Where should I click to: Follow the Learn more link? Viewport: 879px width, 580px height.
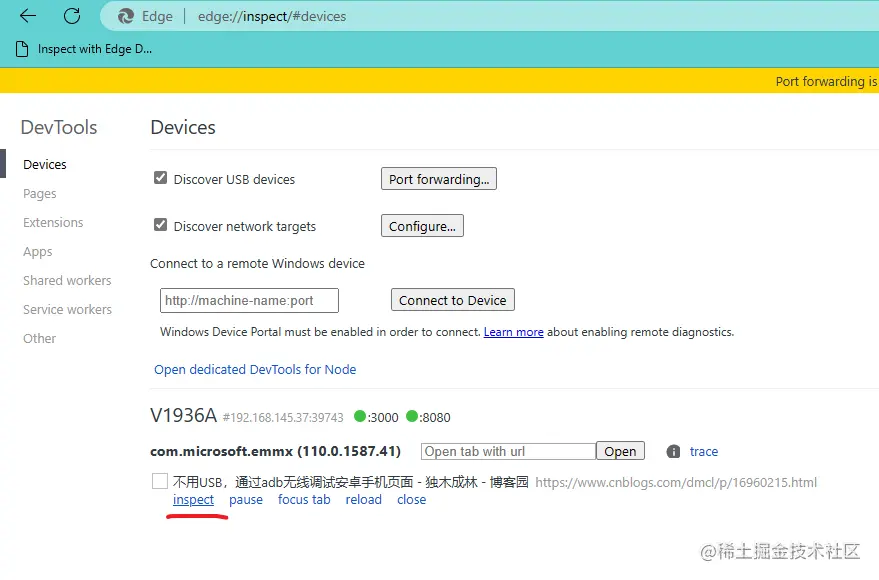point(513,332)
